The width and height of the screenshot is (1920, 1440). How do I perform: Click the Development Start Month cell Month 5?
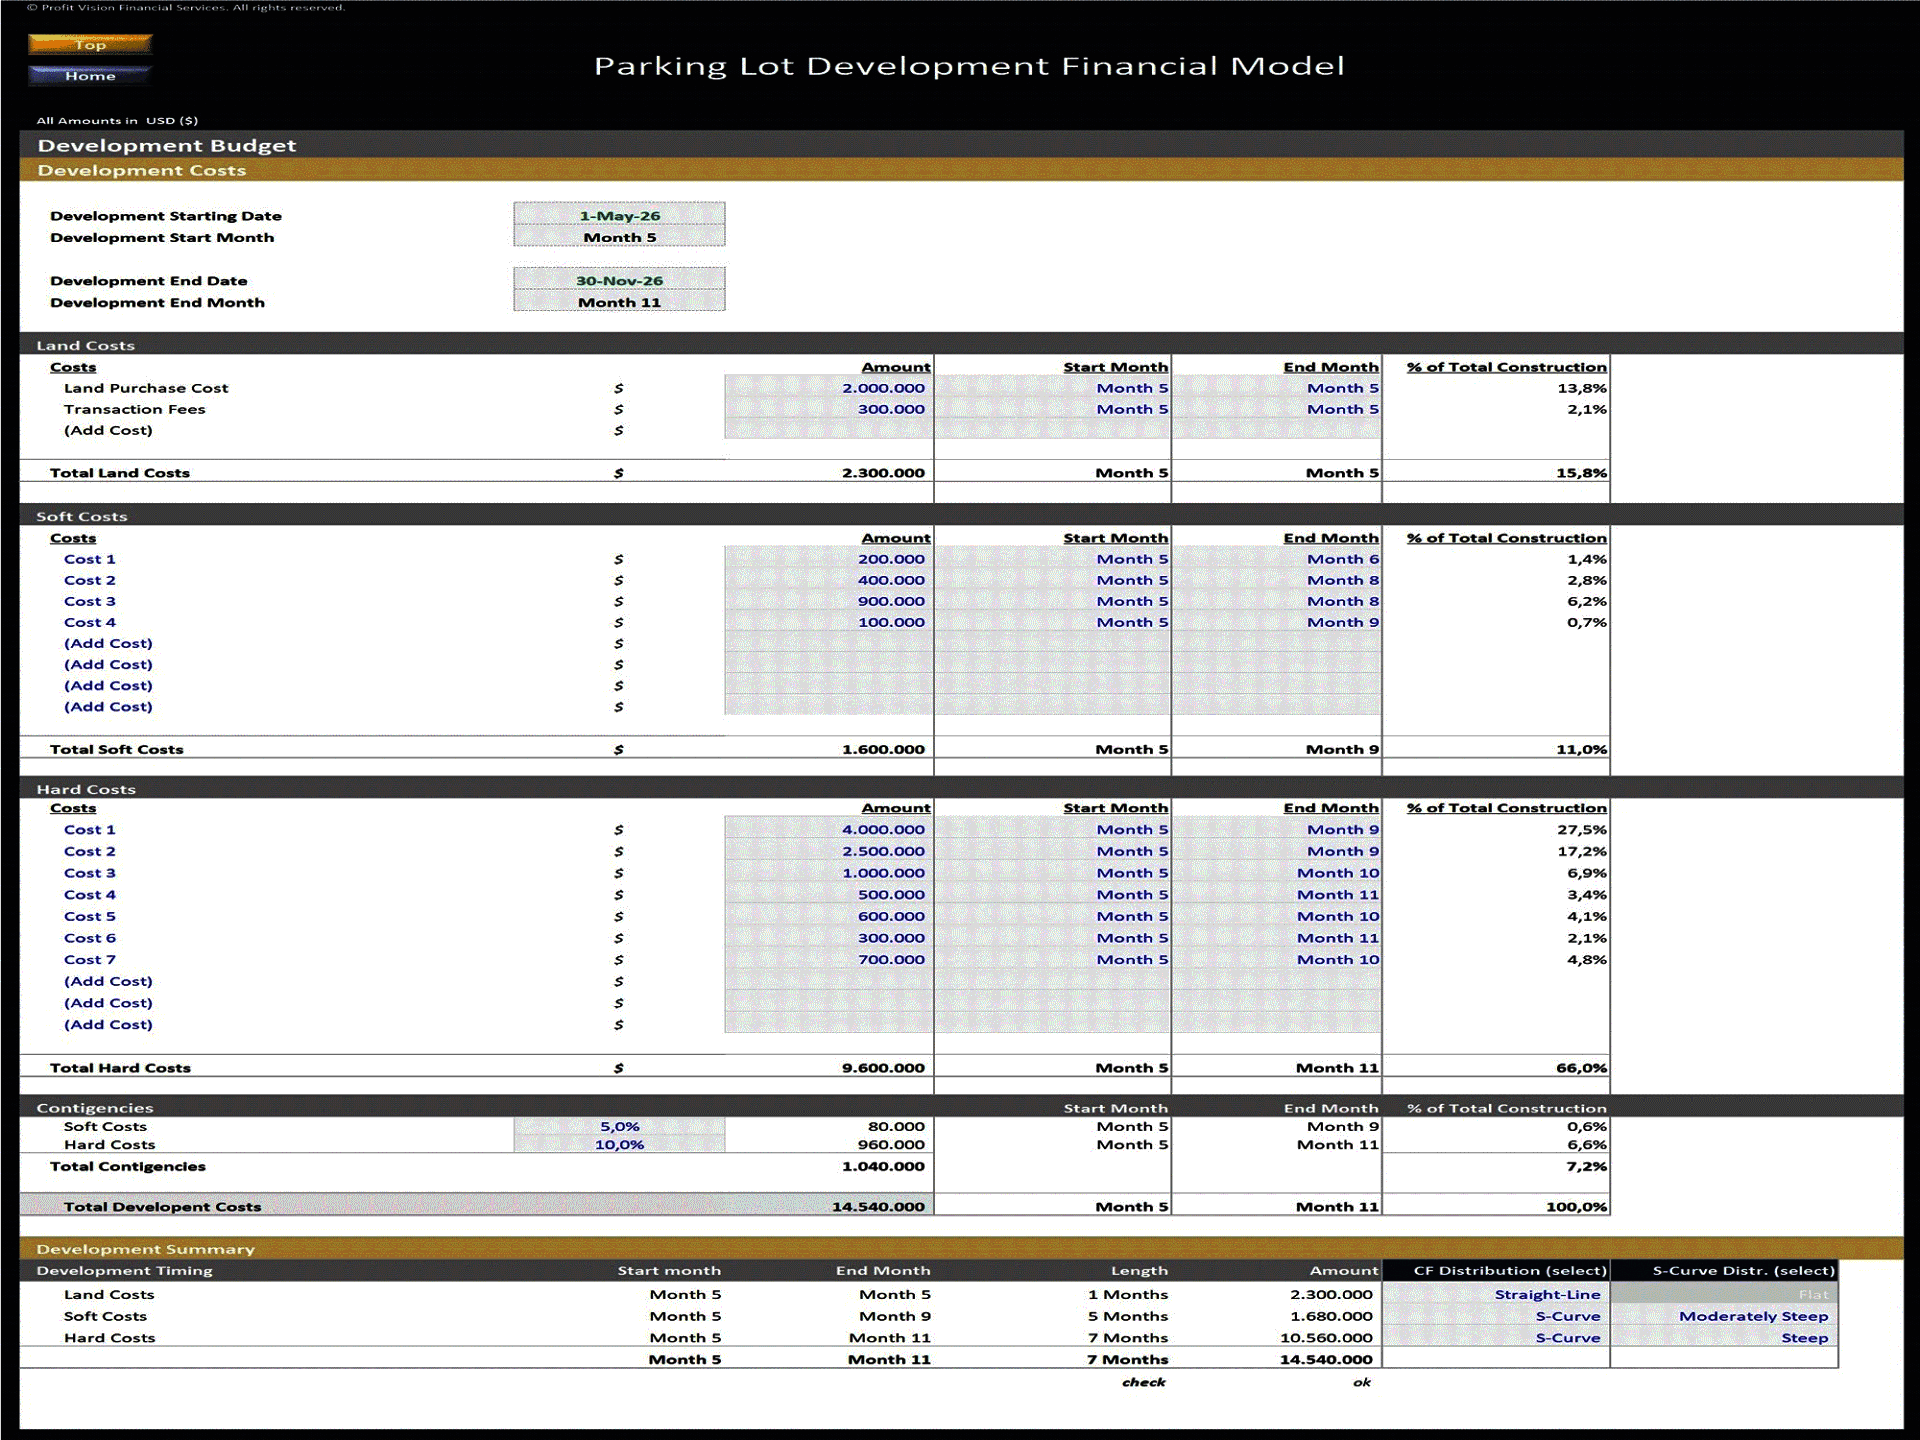(619, 237)
